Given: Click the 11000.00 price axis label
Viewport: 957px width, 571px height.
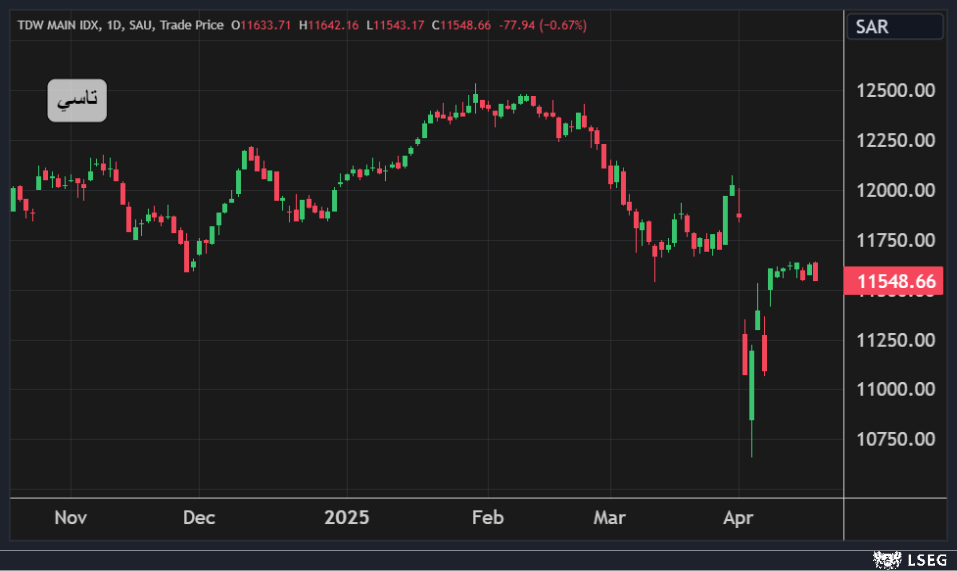Looking at the screenshot, I should click(895, 389).
